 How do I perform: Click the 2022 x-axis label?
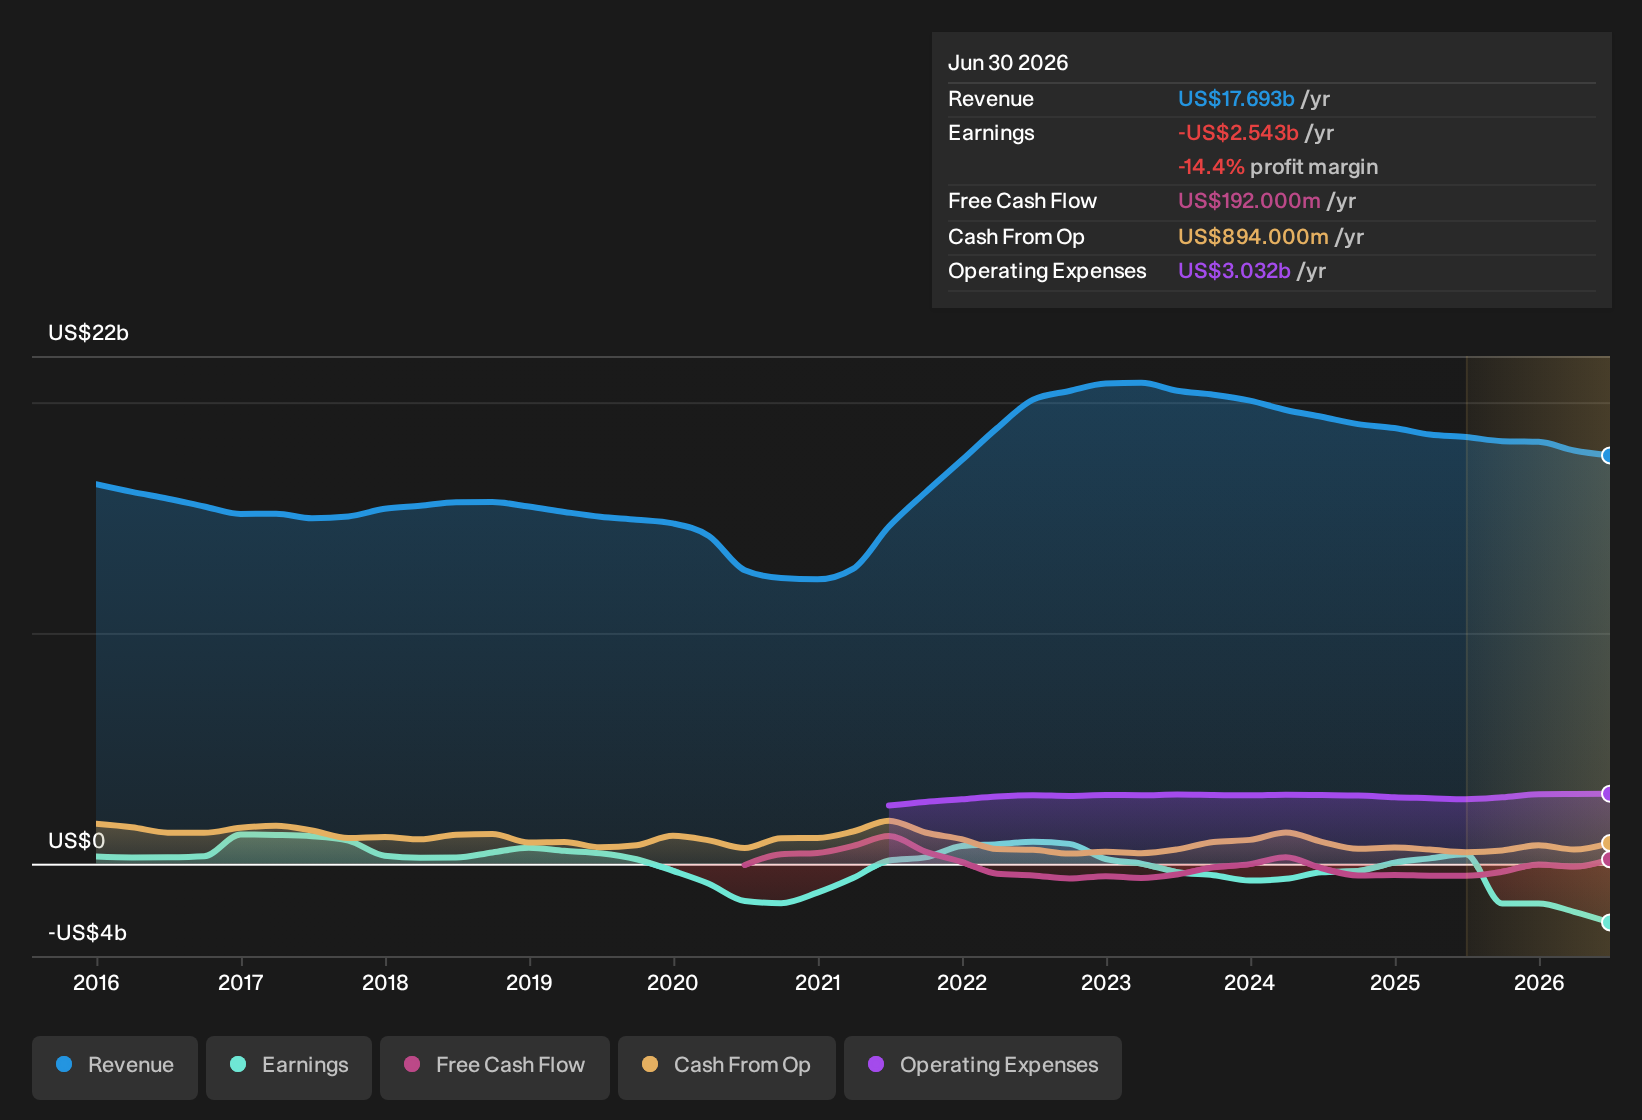pyautogui.click(x=962, y=983)
